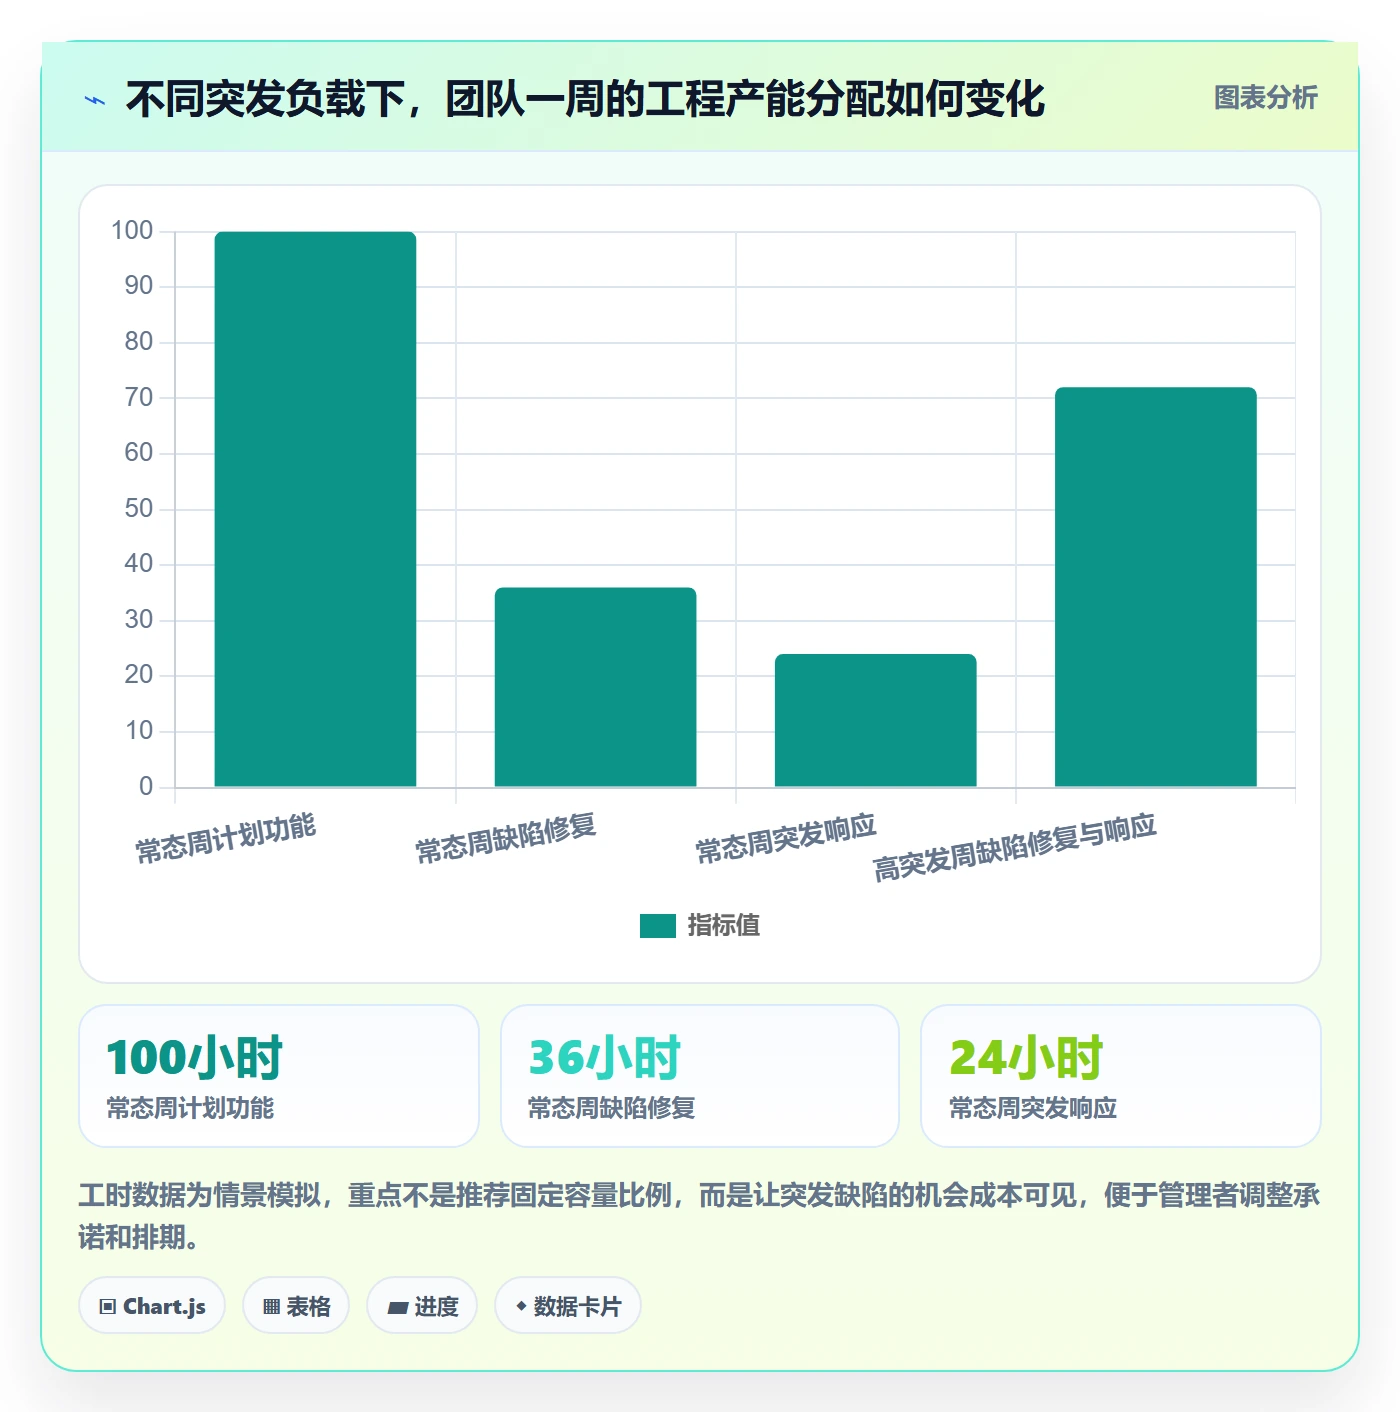This screenshot has height=1412, width=1400.
Task: Open the 24小时 常态周突发响应 data card
Action: pos(1121,1075)
